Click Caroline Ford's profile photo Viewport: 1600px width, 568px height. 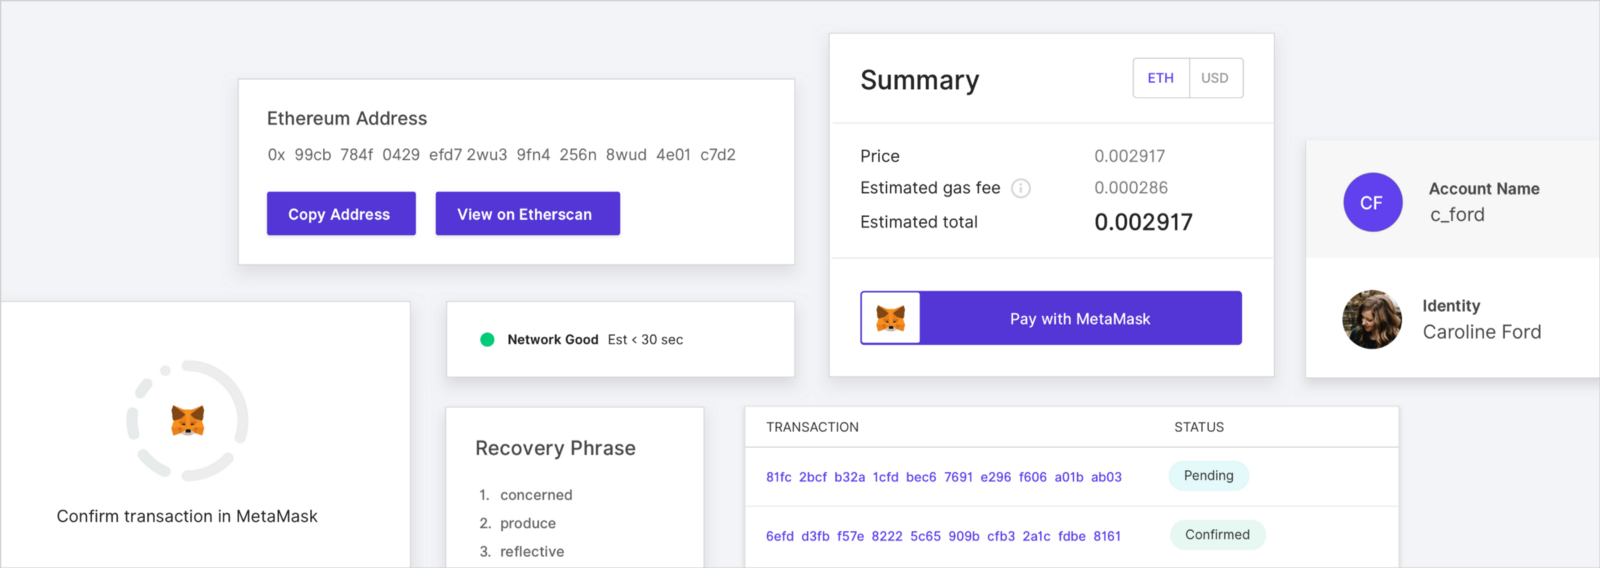click(x=1372, y=320)
